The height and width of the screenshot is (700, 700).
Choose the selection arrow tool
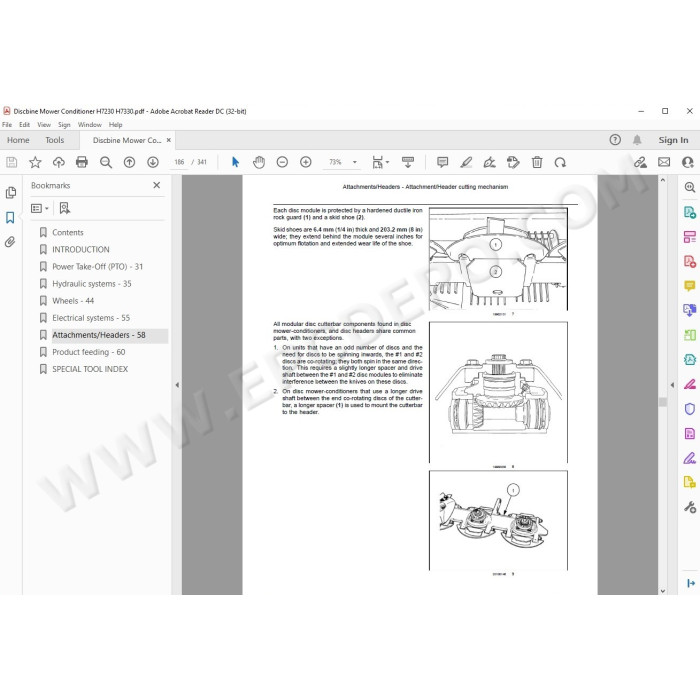pyautogui.click(x=235, y=162)
